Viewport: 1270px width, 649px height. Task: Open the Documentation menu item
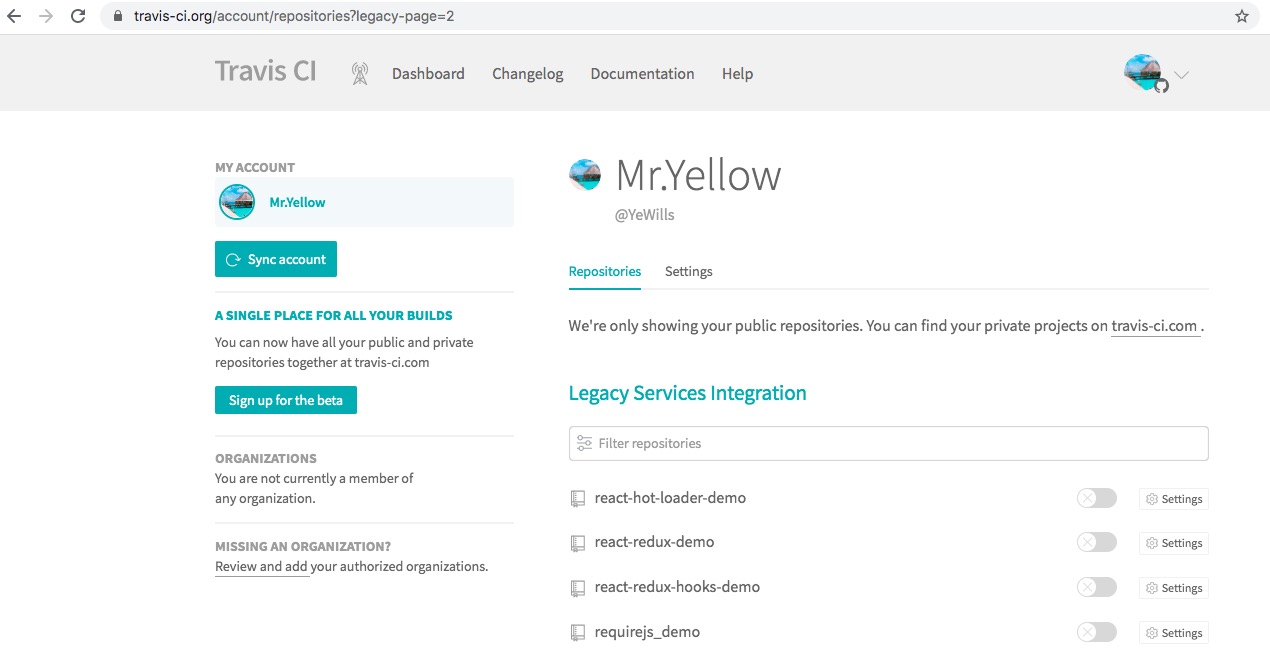(642, 74)
